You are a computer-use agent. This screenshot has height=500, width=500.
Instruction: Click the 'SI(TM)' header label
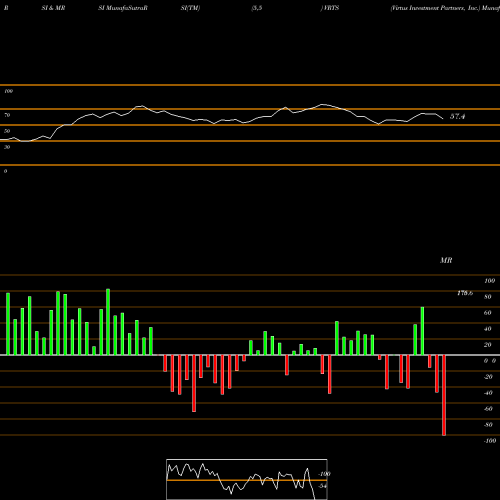point(190,8)
